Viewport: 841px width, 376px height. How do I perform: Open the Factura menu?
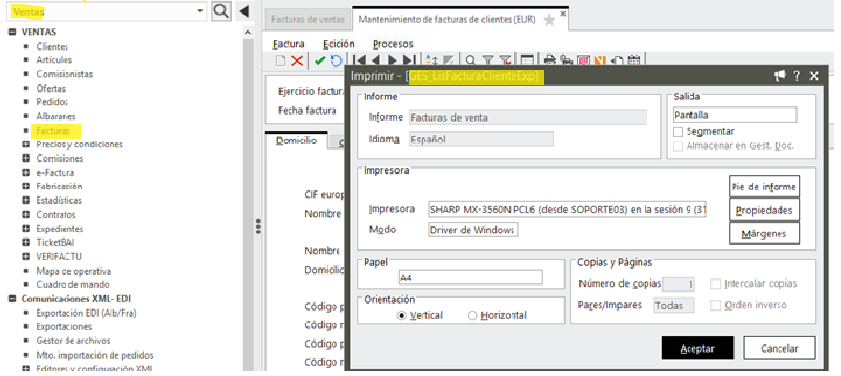click(x=289, y=44)
